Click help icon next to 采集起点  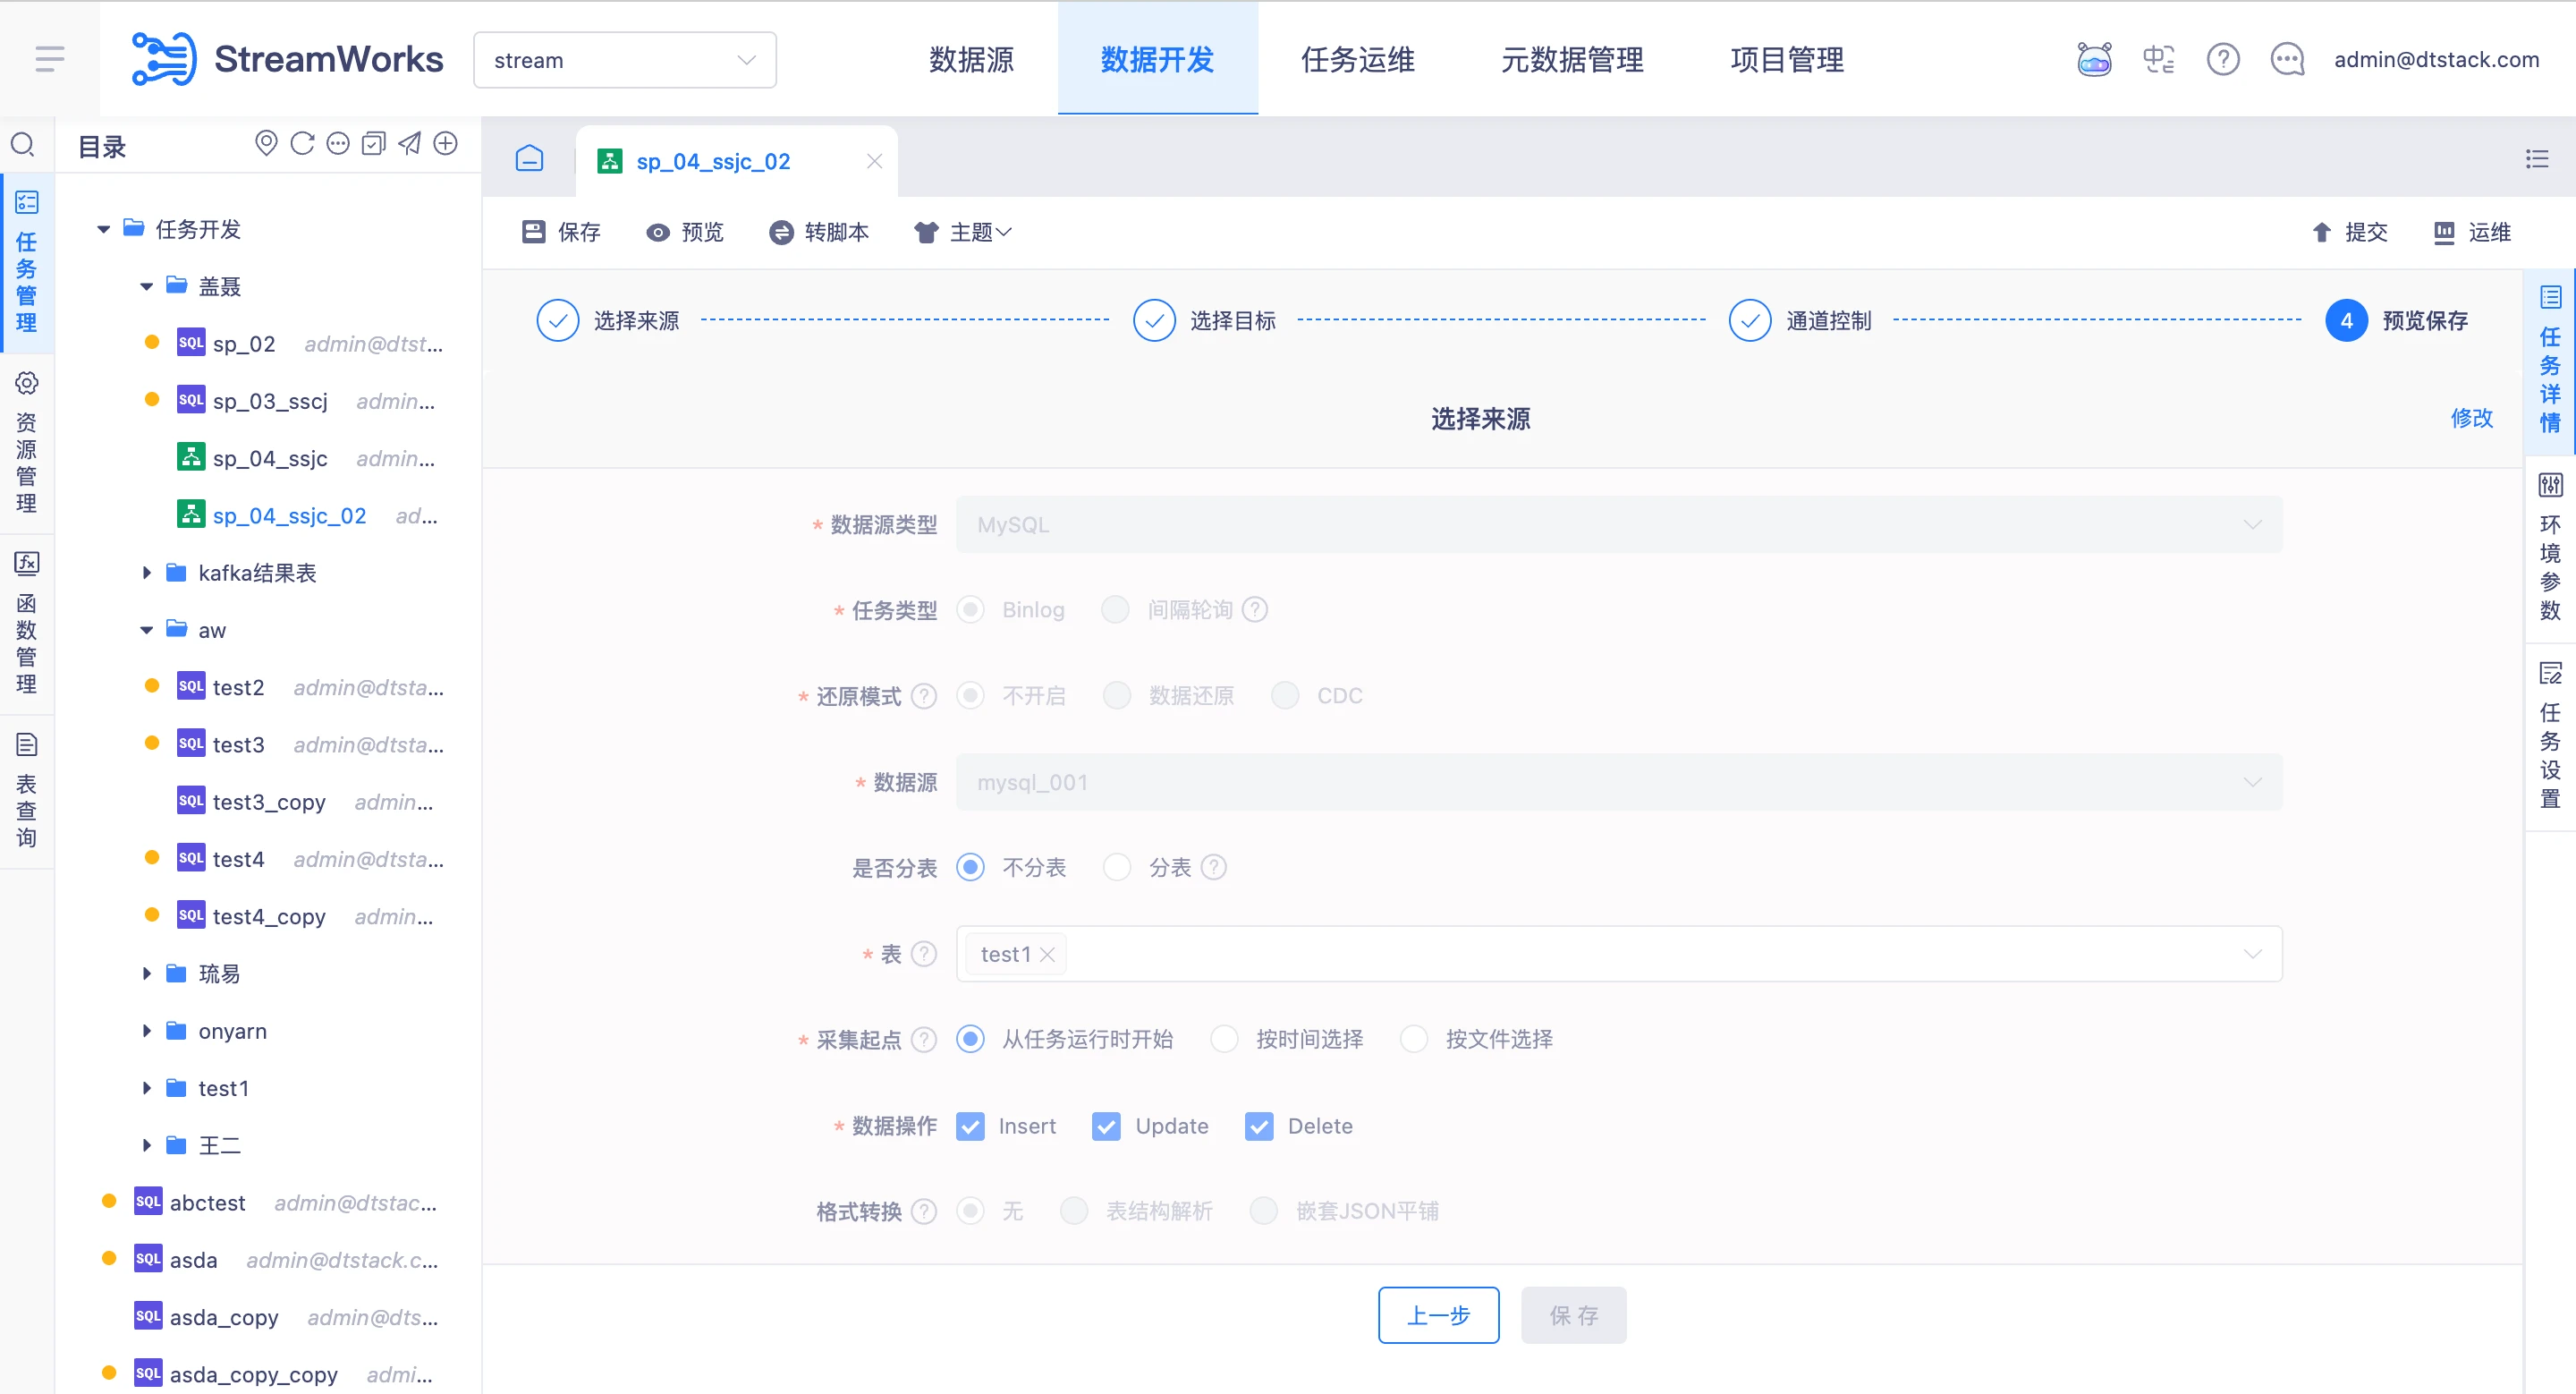tap(924, 1039)
